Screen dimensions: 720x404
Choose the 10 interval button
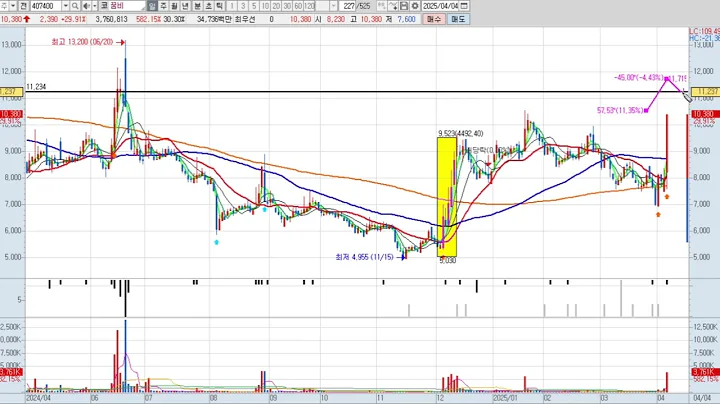pyautogui.click(x=265, y=6)
